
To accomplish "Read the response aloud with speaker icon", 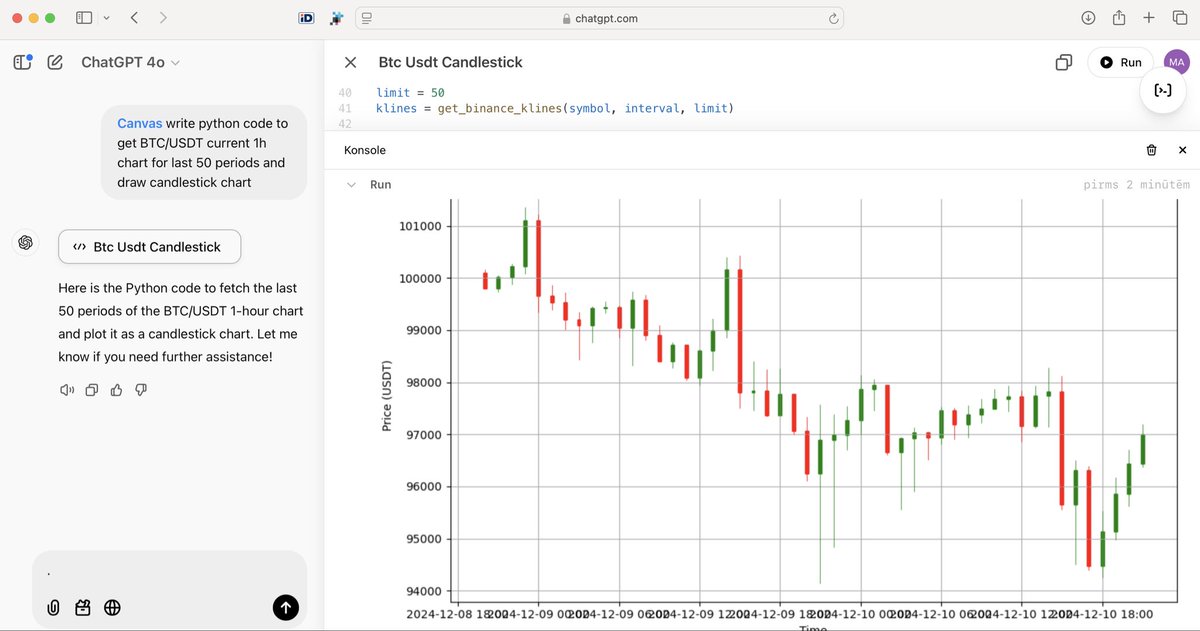I will coord(67,390).
